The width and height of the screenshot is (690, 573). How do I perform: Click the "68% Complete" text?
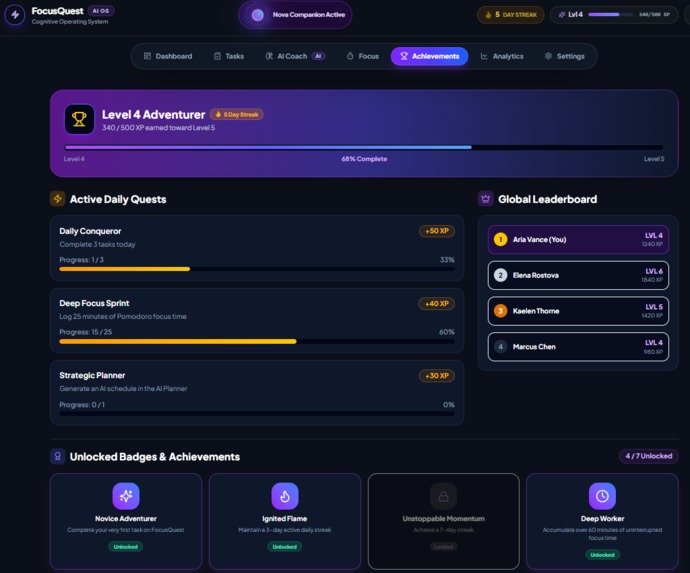pyautogui.click(x=364, y=159)
